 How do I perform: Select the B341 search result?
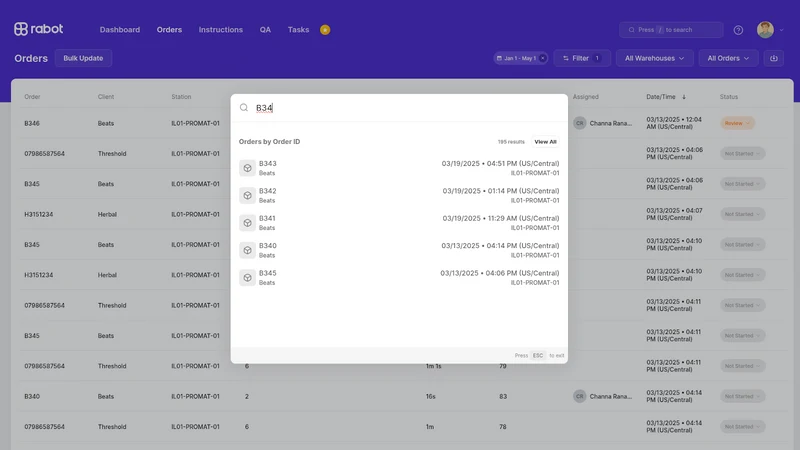coord(399,223)
